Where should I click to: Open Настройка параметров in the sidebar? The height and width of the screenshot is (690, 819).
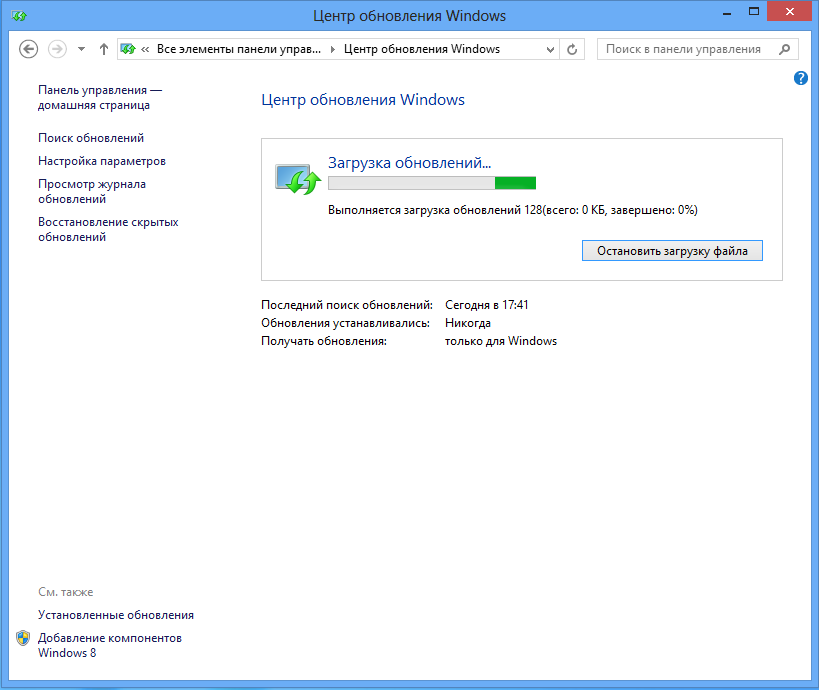[102, 161]
